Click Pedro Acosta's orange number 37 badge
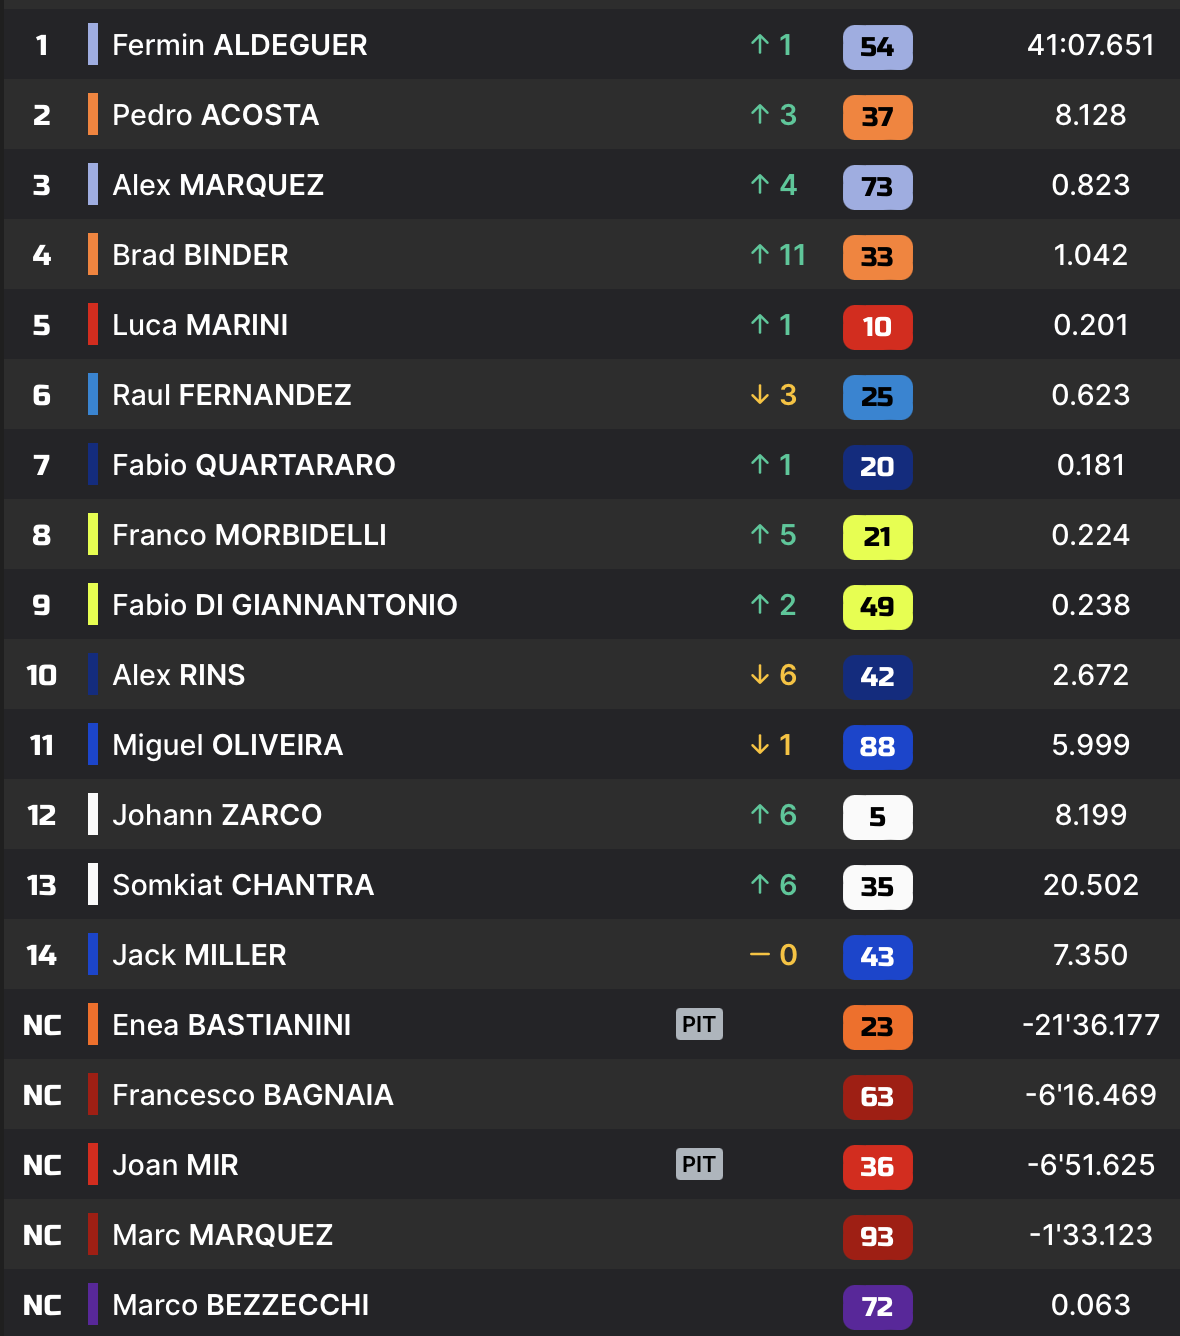This screenshot has height=1336, width=1180. pos(877,117)
